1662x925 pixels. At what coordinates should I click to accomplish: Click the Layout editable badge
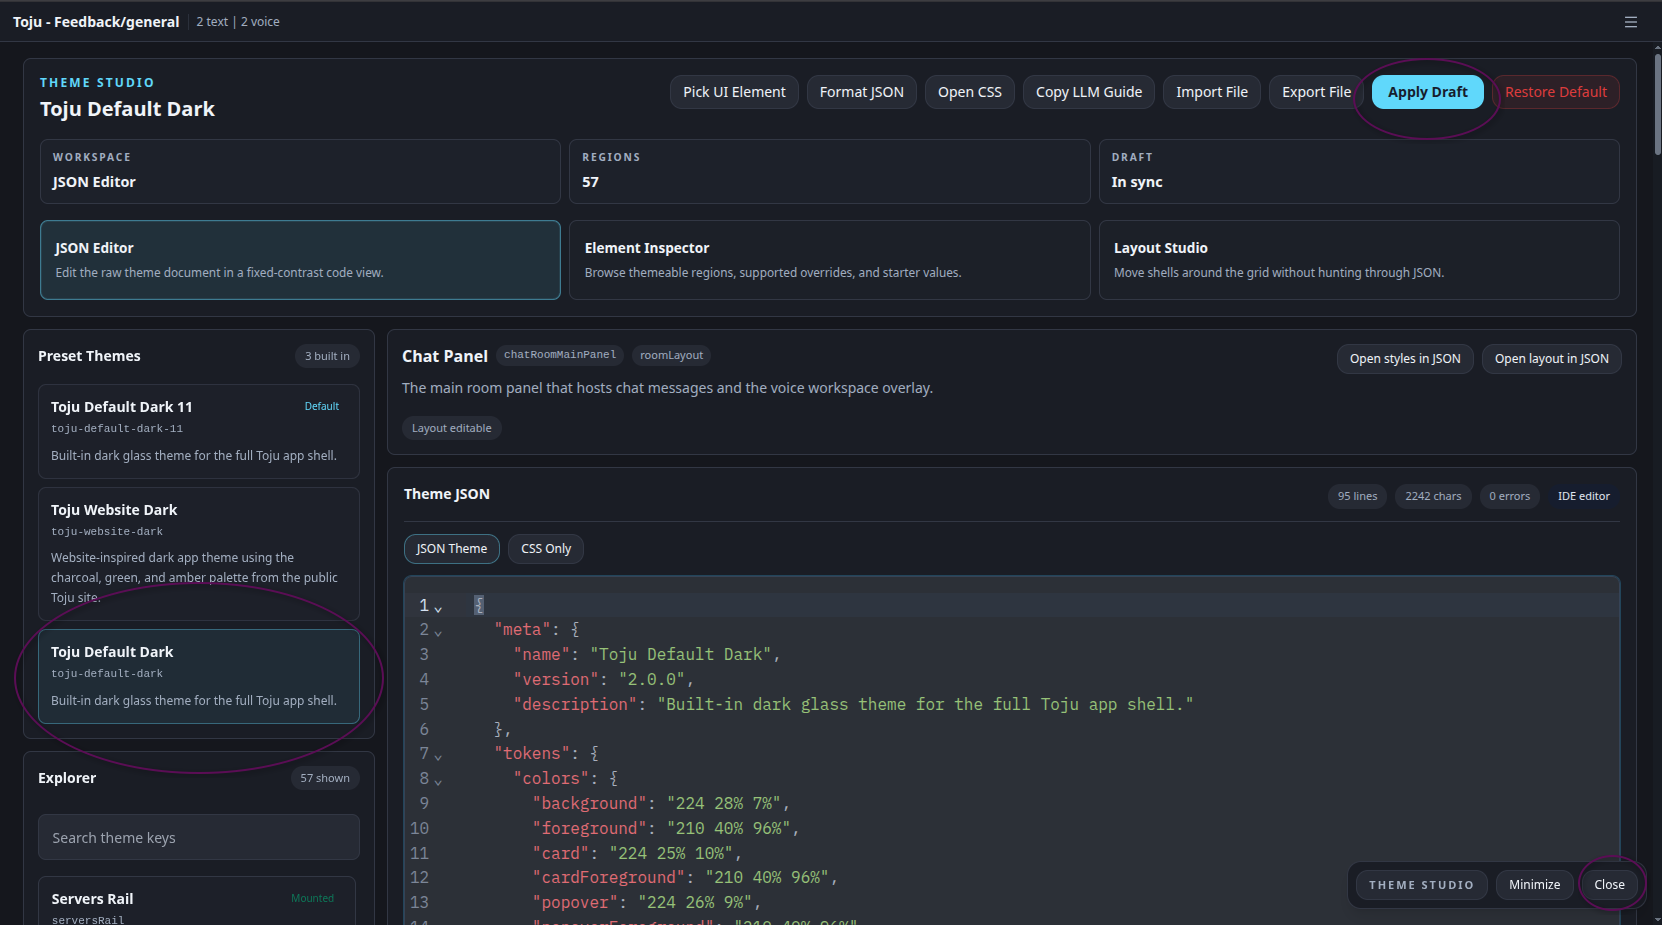[452, 428]
